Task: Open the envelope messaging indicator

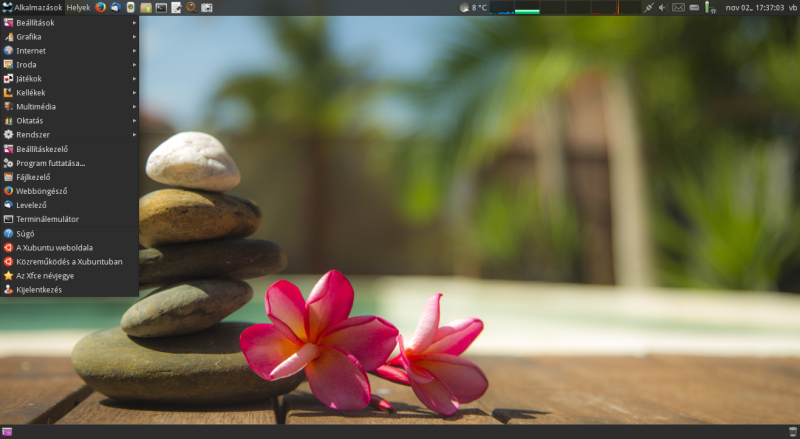Action: 678,8
